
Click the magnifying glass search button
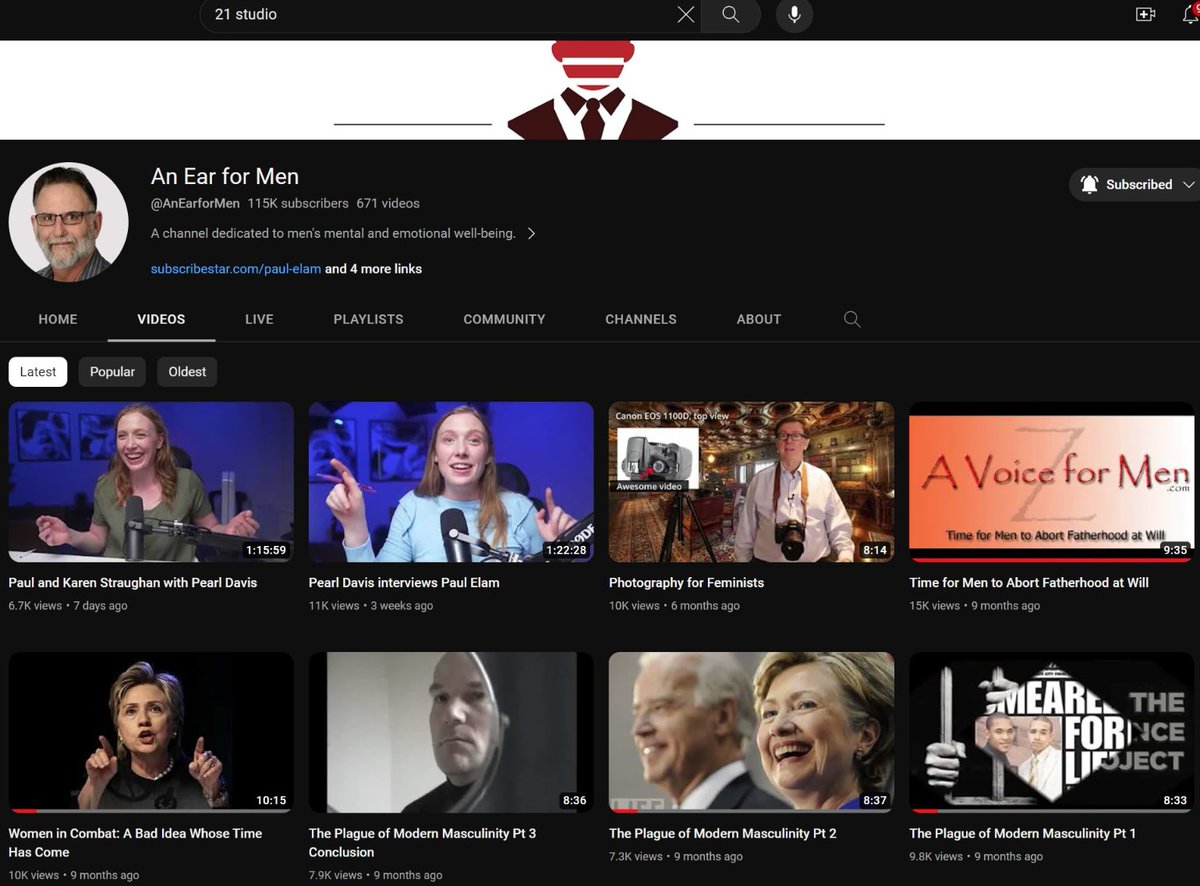click(731, 14)
